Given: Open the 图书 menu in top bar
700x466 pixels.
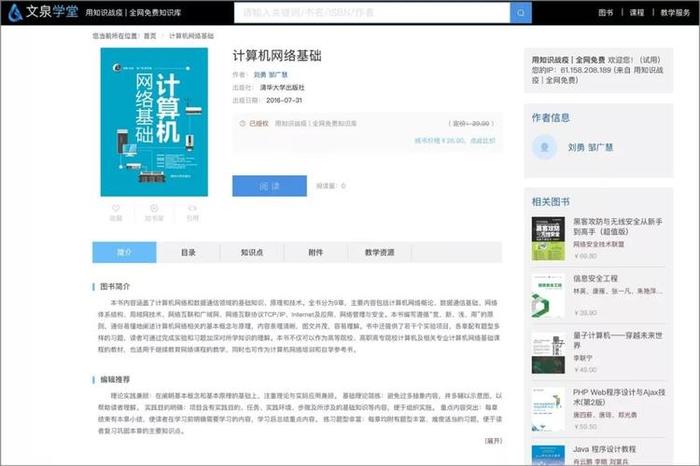Looking at the screenshot, I should [x=606, y=12].
